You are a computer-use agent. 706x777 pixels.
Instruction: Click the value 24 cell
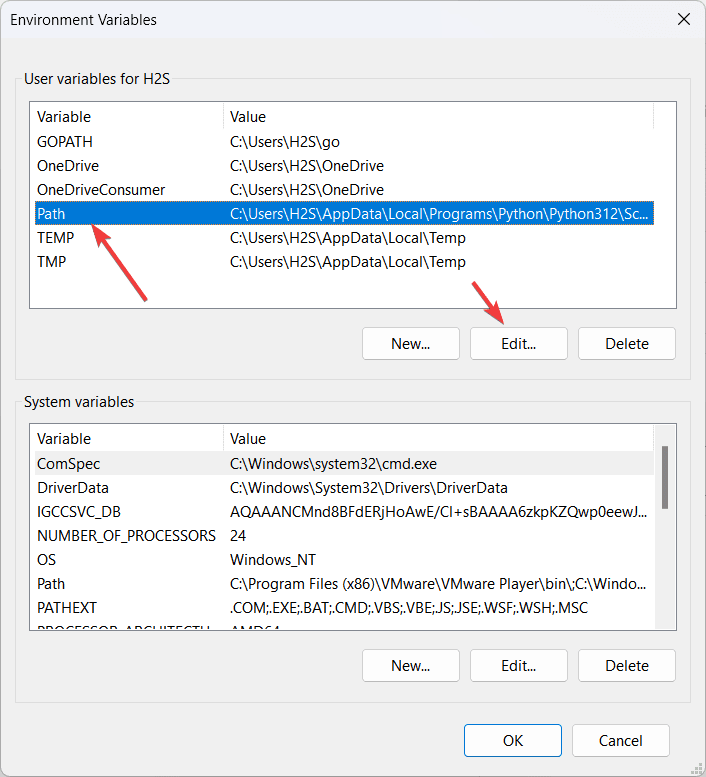tap(238, 536)
